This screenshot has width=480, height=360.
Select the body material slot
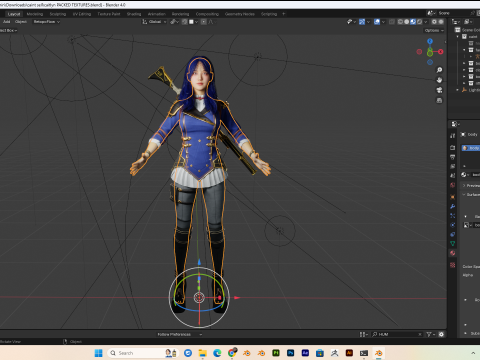pos(471,148)
